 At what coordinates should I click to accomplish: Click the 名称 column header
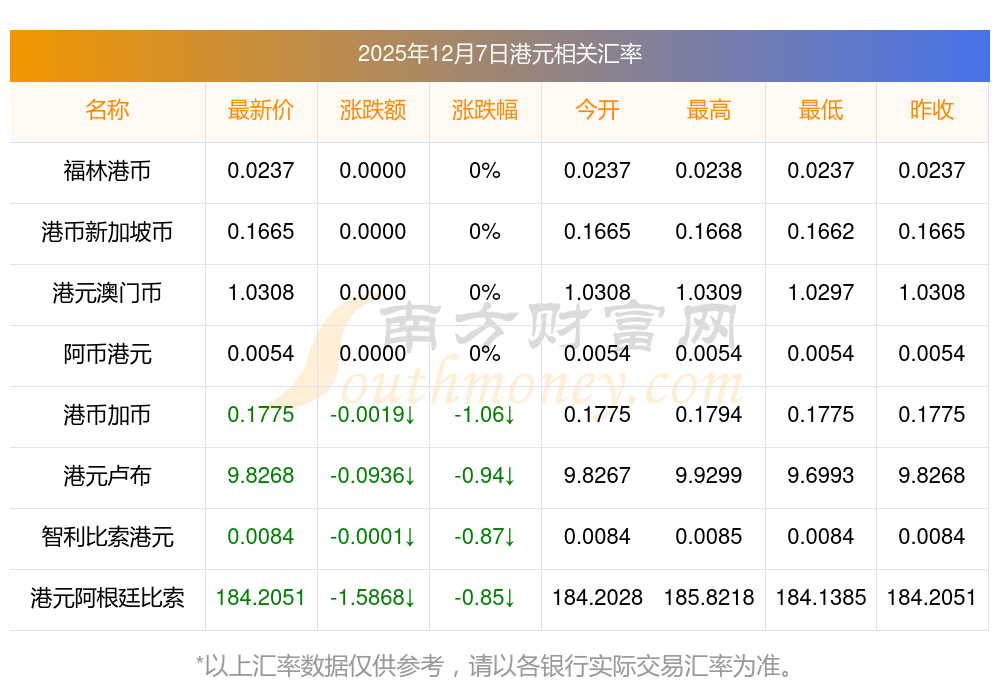(x=107, y=110)
